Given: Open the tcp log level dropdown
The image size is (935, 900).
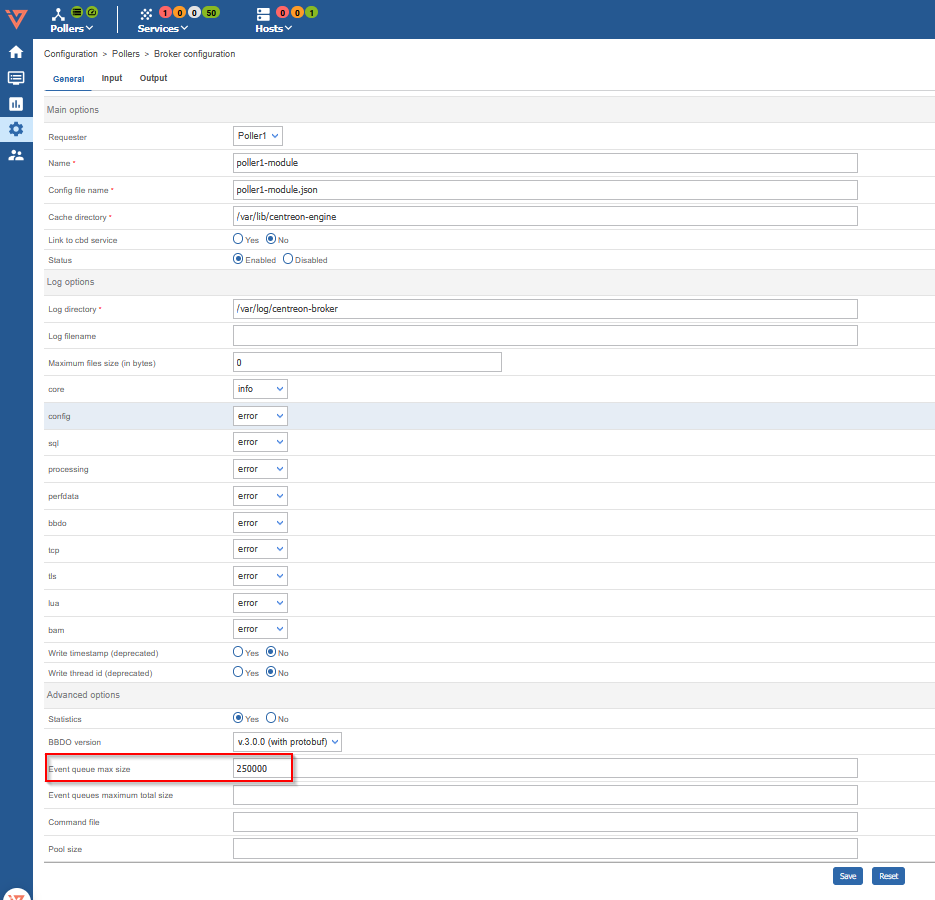Looking at the screenshot, I should 260,549.
